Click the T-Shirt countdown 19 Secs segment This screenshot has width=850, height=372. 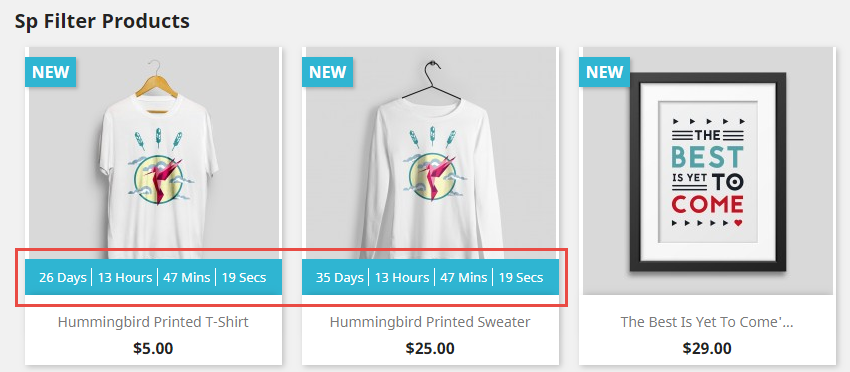click(244, 278)
